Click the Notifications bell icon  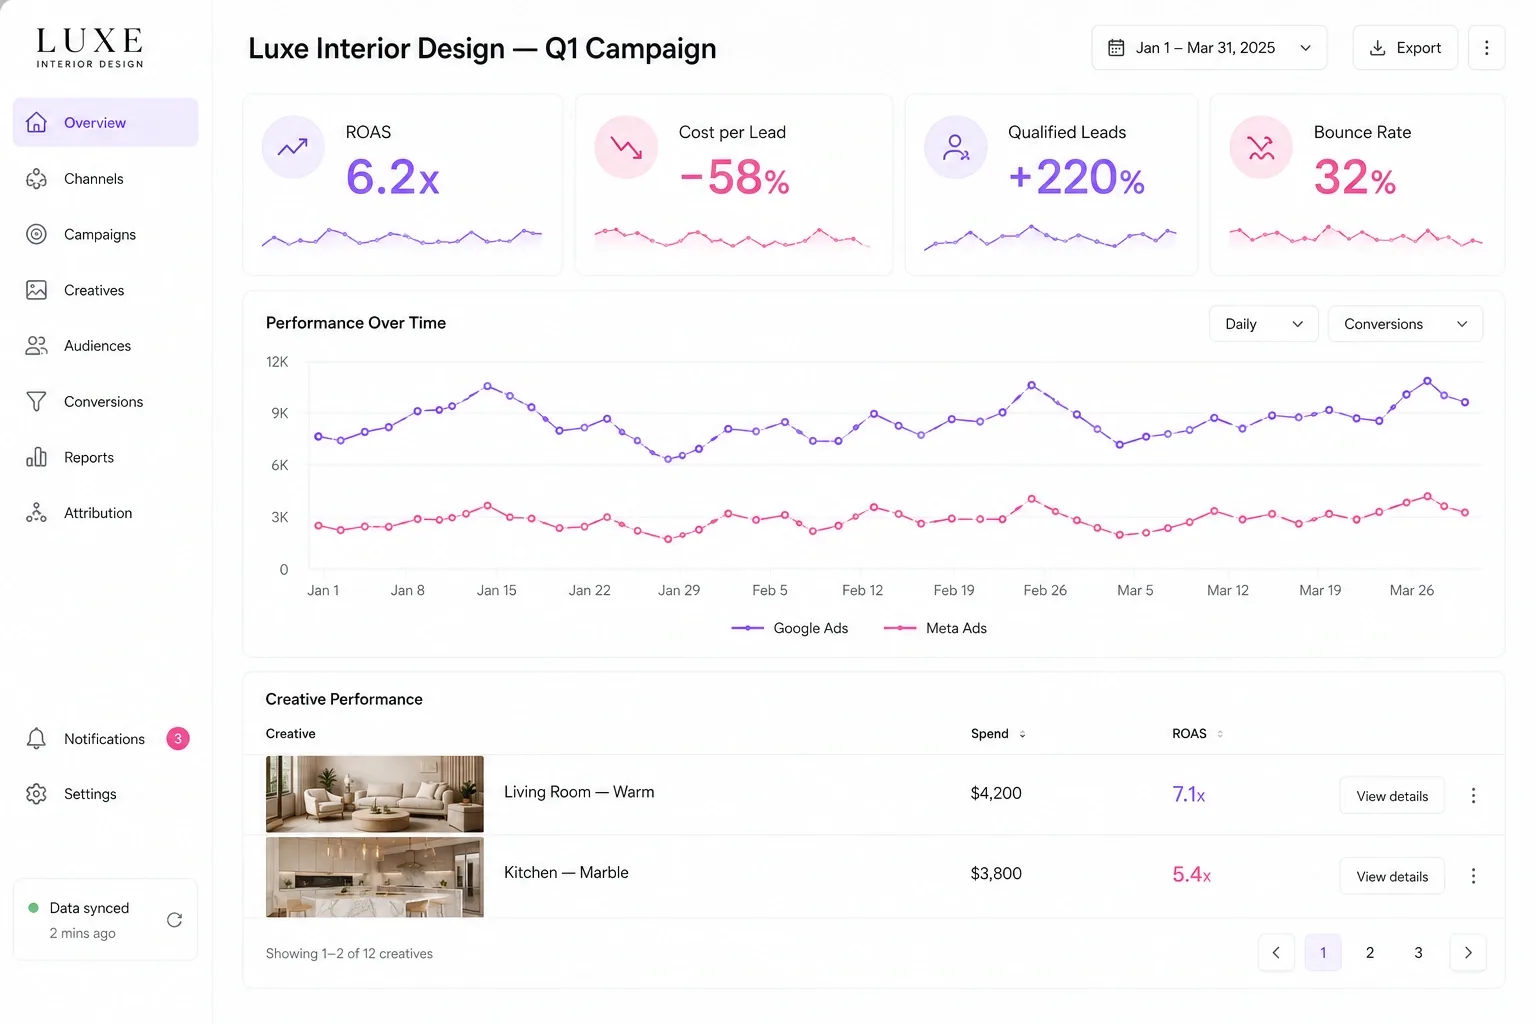(x=37, y=738)
